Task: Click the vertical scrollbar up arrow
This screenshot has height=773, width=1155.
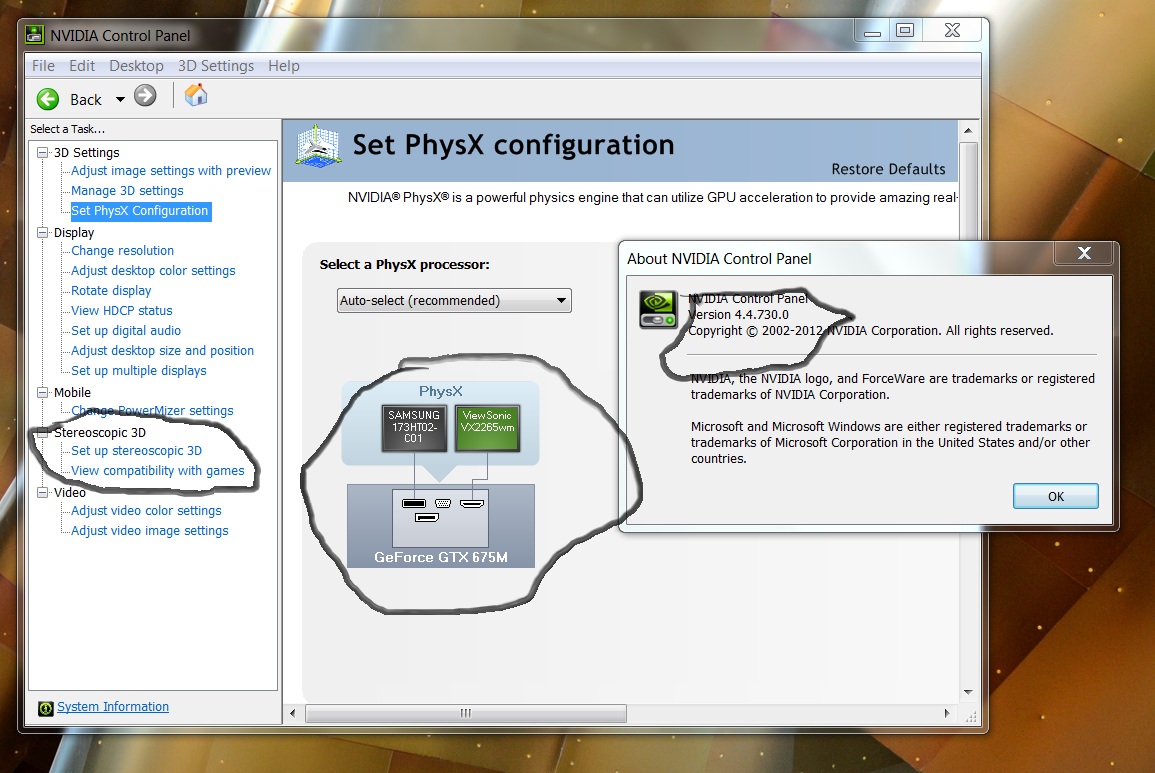Action: tap(968, 130)
